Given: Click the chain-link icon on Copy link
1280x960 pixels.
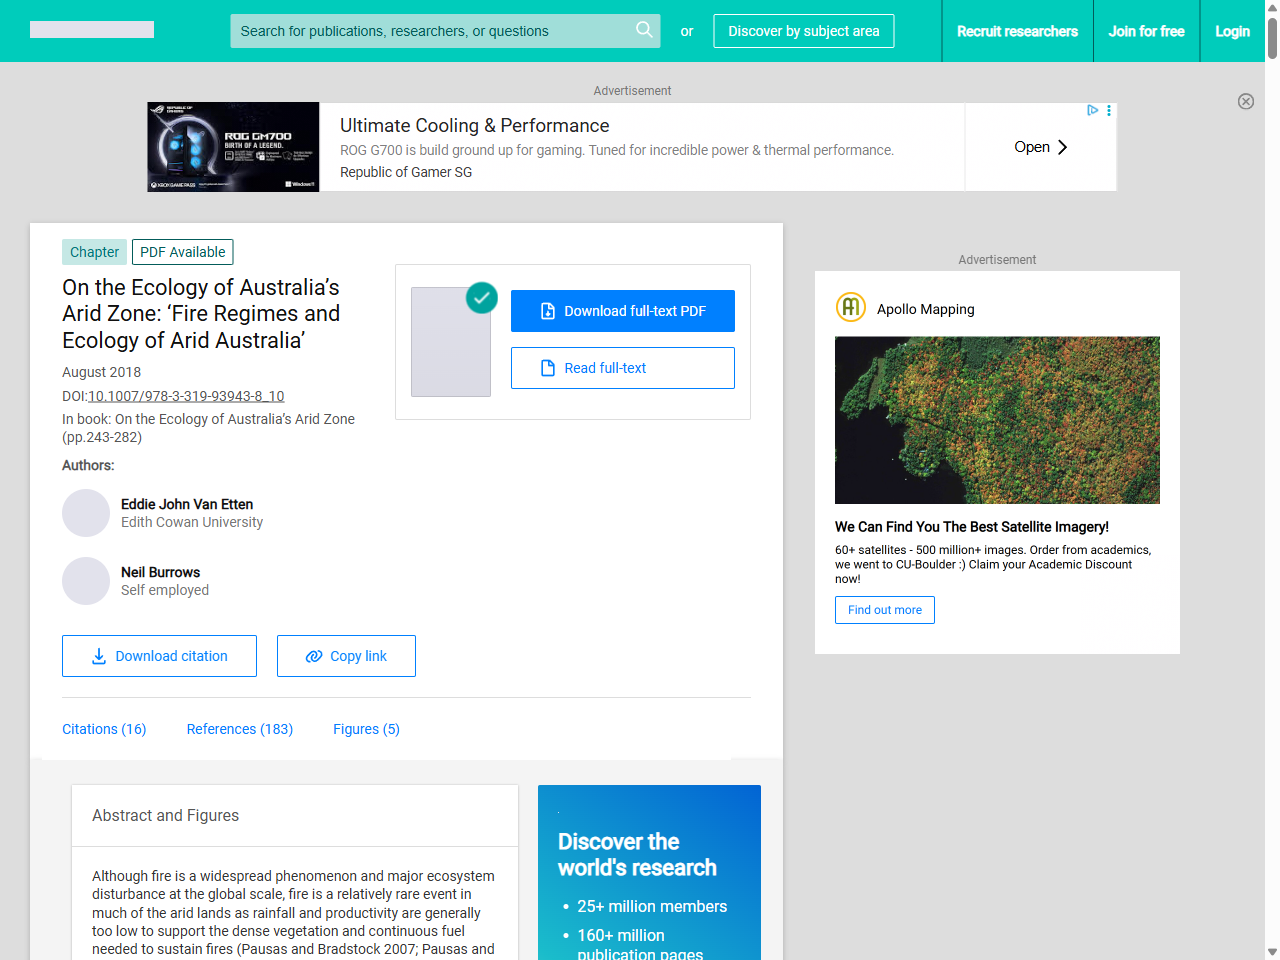Looking at the screenshot, I should 311,656.
